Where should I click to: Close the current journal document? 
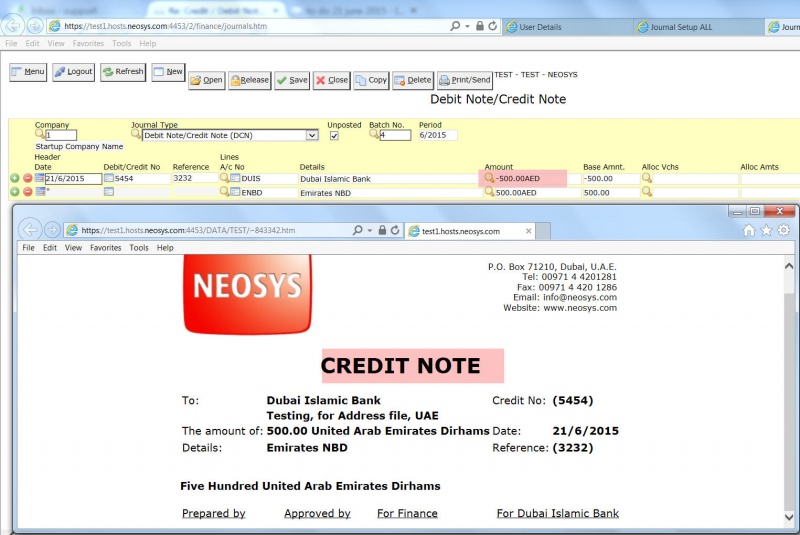(332, 80)
